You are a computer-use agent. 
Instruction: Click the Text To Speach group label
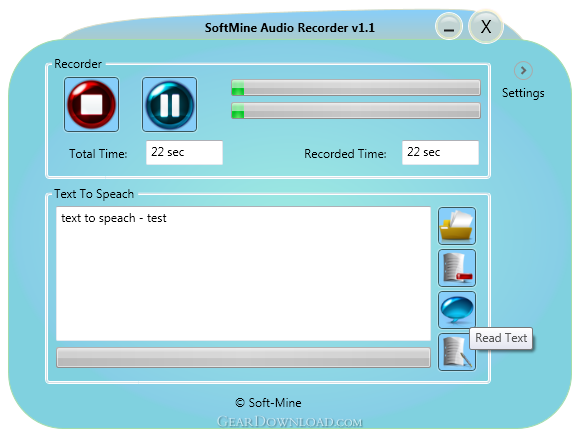point(94,194)
